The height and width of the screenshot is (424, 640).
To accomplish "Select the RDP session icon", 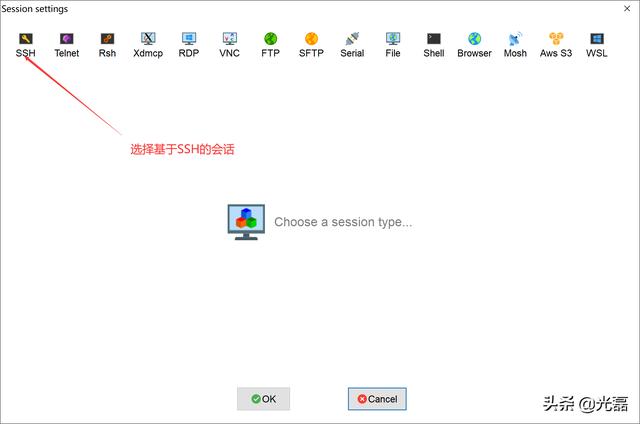I will 189,45.
